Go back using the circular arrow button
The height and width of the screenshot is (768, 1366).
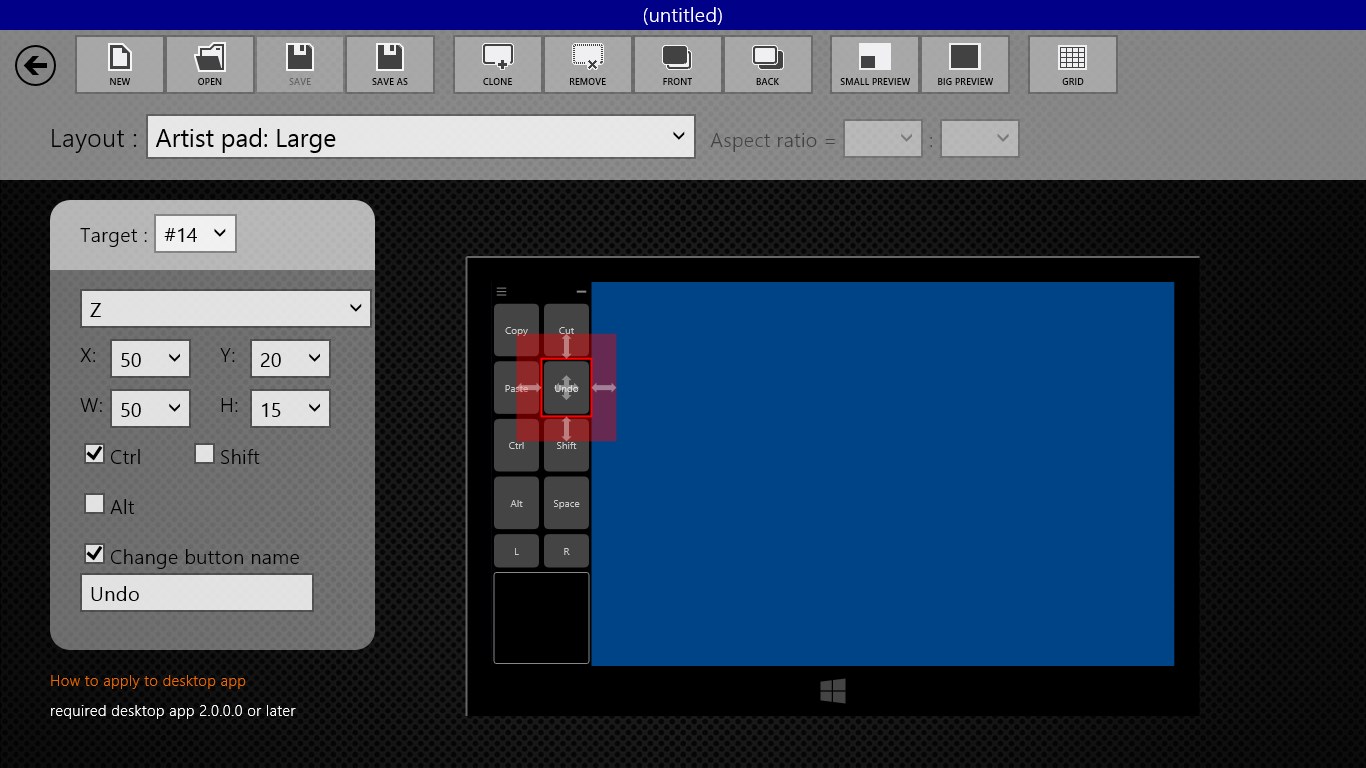pyautogui.click(x=35, y=66)
